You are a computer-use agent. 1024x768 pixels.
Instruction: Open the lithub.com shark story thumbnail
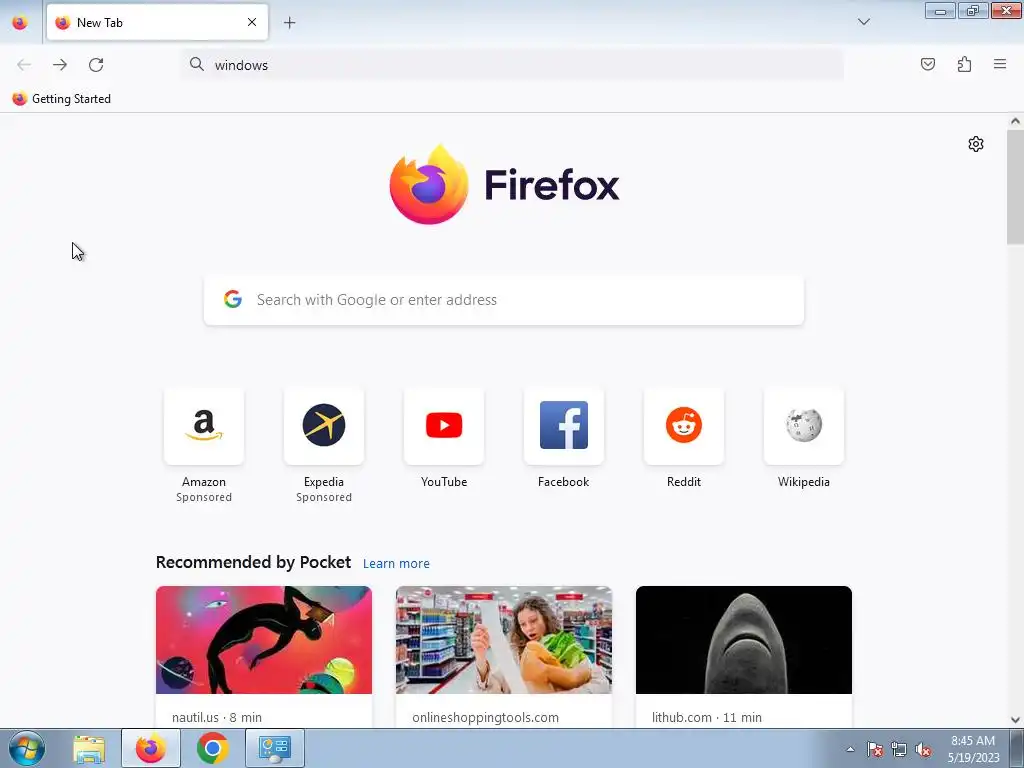coord(744,640)
